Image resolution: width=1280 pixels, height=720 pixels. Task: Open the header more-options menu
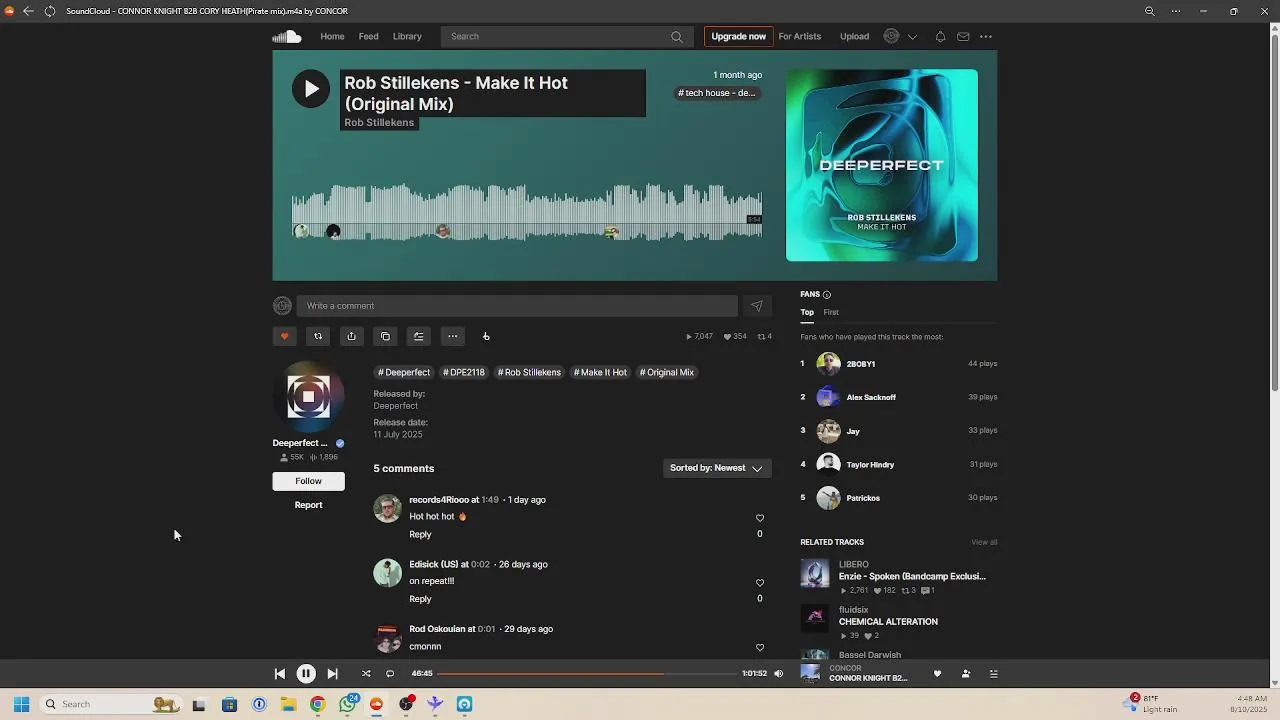point(986,37)
